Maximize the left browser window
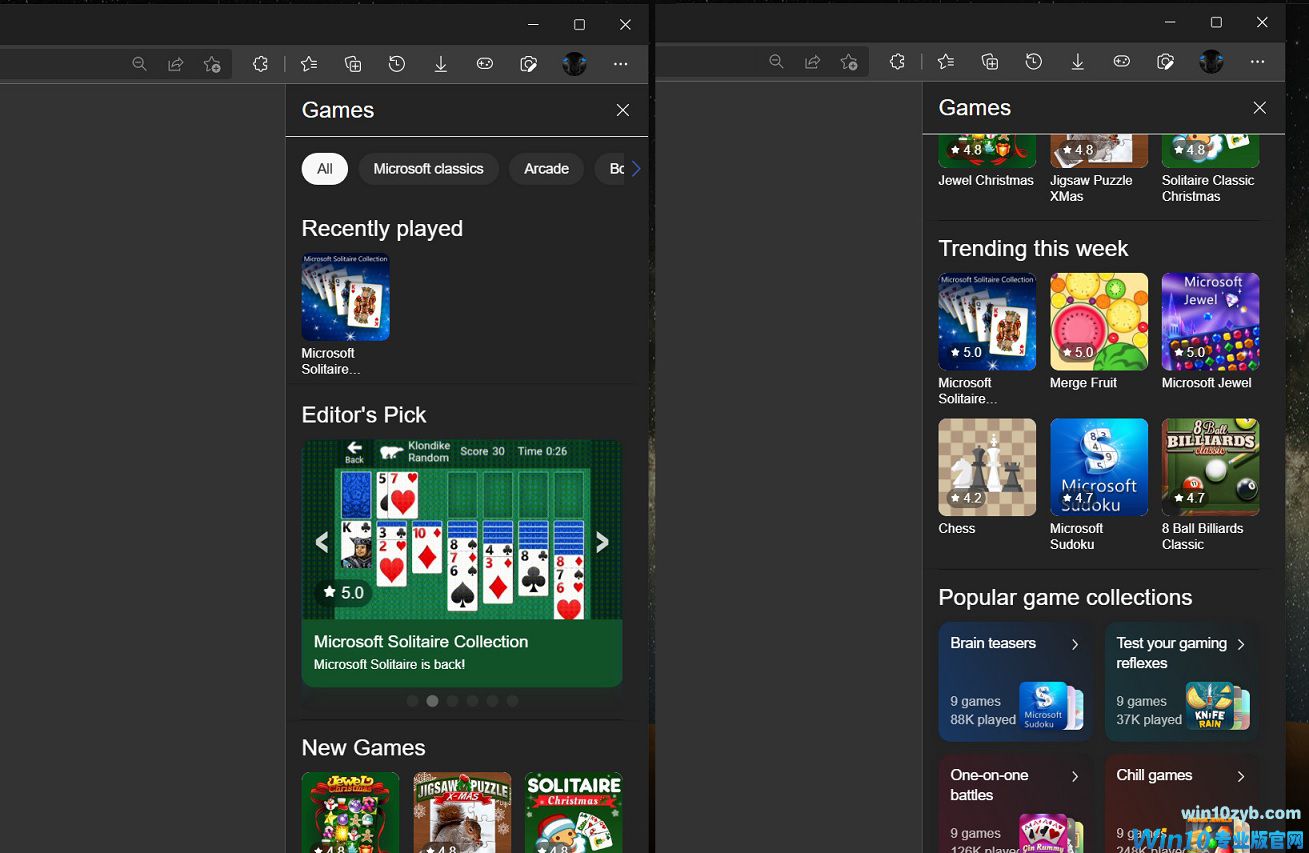This screenshot has width=1309, height=853. pyautogui.click(x=579, y=24)
